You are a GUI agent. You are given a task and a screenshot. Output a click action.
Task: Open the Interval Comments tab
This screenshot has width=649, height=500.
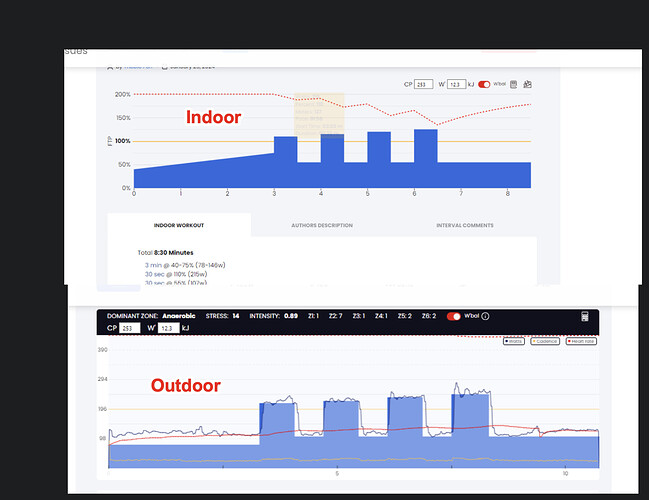click(x=465, y=225)
